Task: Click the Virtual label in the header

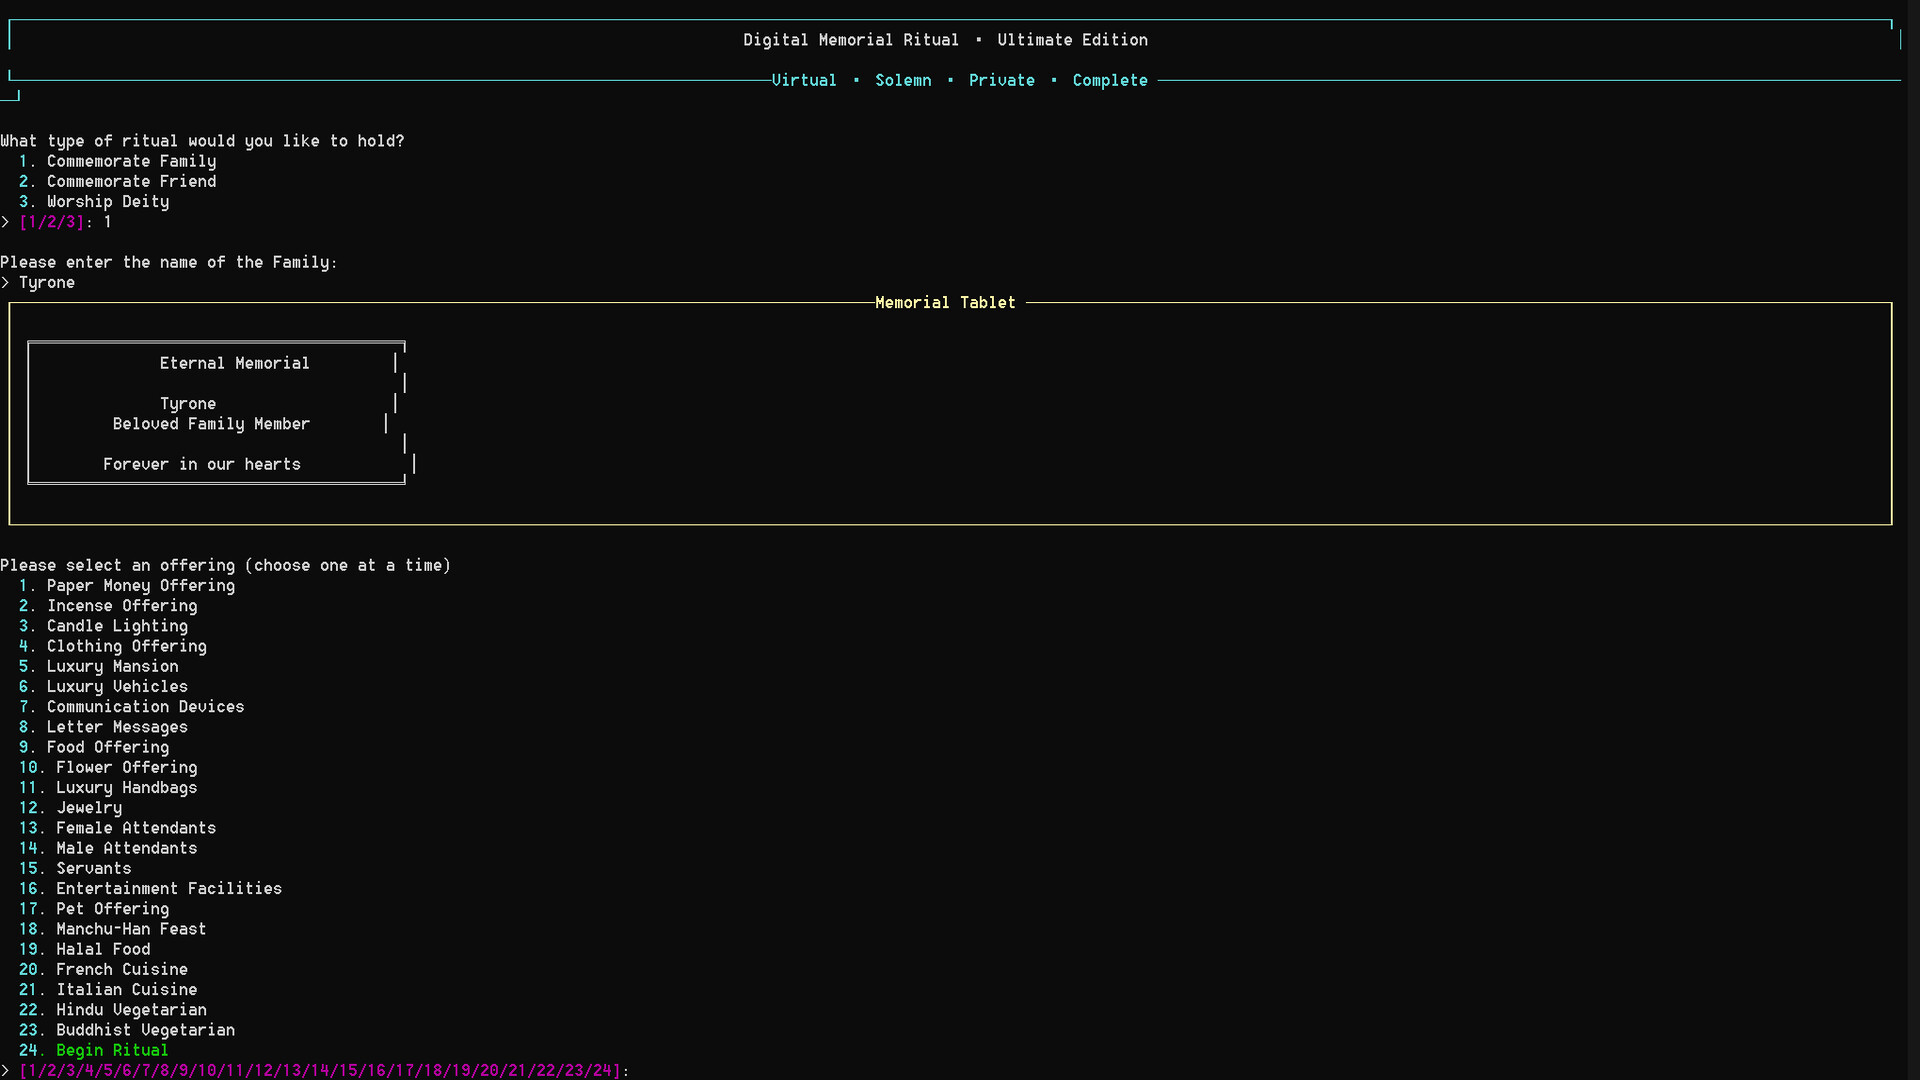Action: [x=803, y=80]
